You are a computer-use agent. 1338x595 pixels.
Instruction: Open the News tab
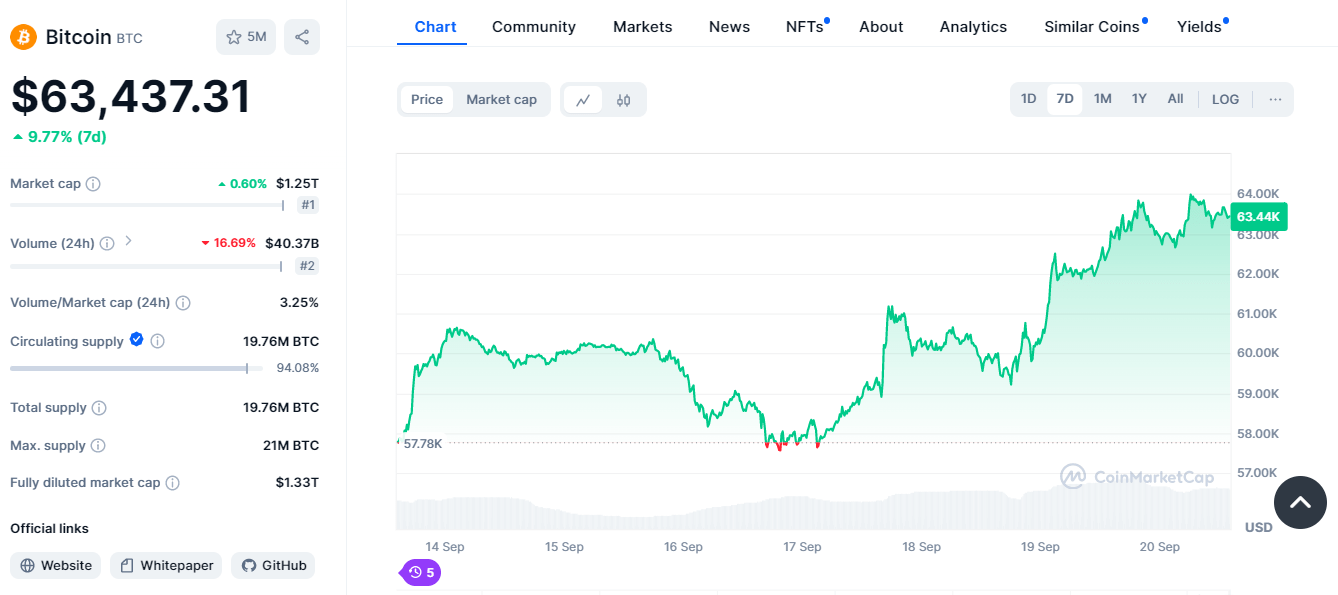729,27
